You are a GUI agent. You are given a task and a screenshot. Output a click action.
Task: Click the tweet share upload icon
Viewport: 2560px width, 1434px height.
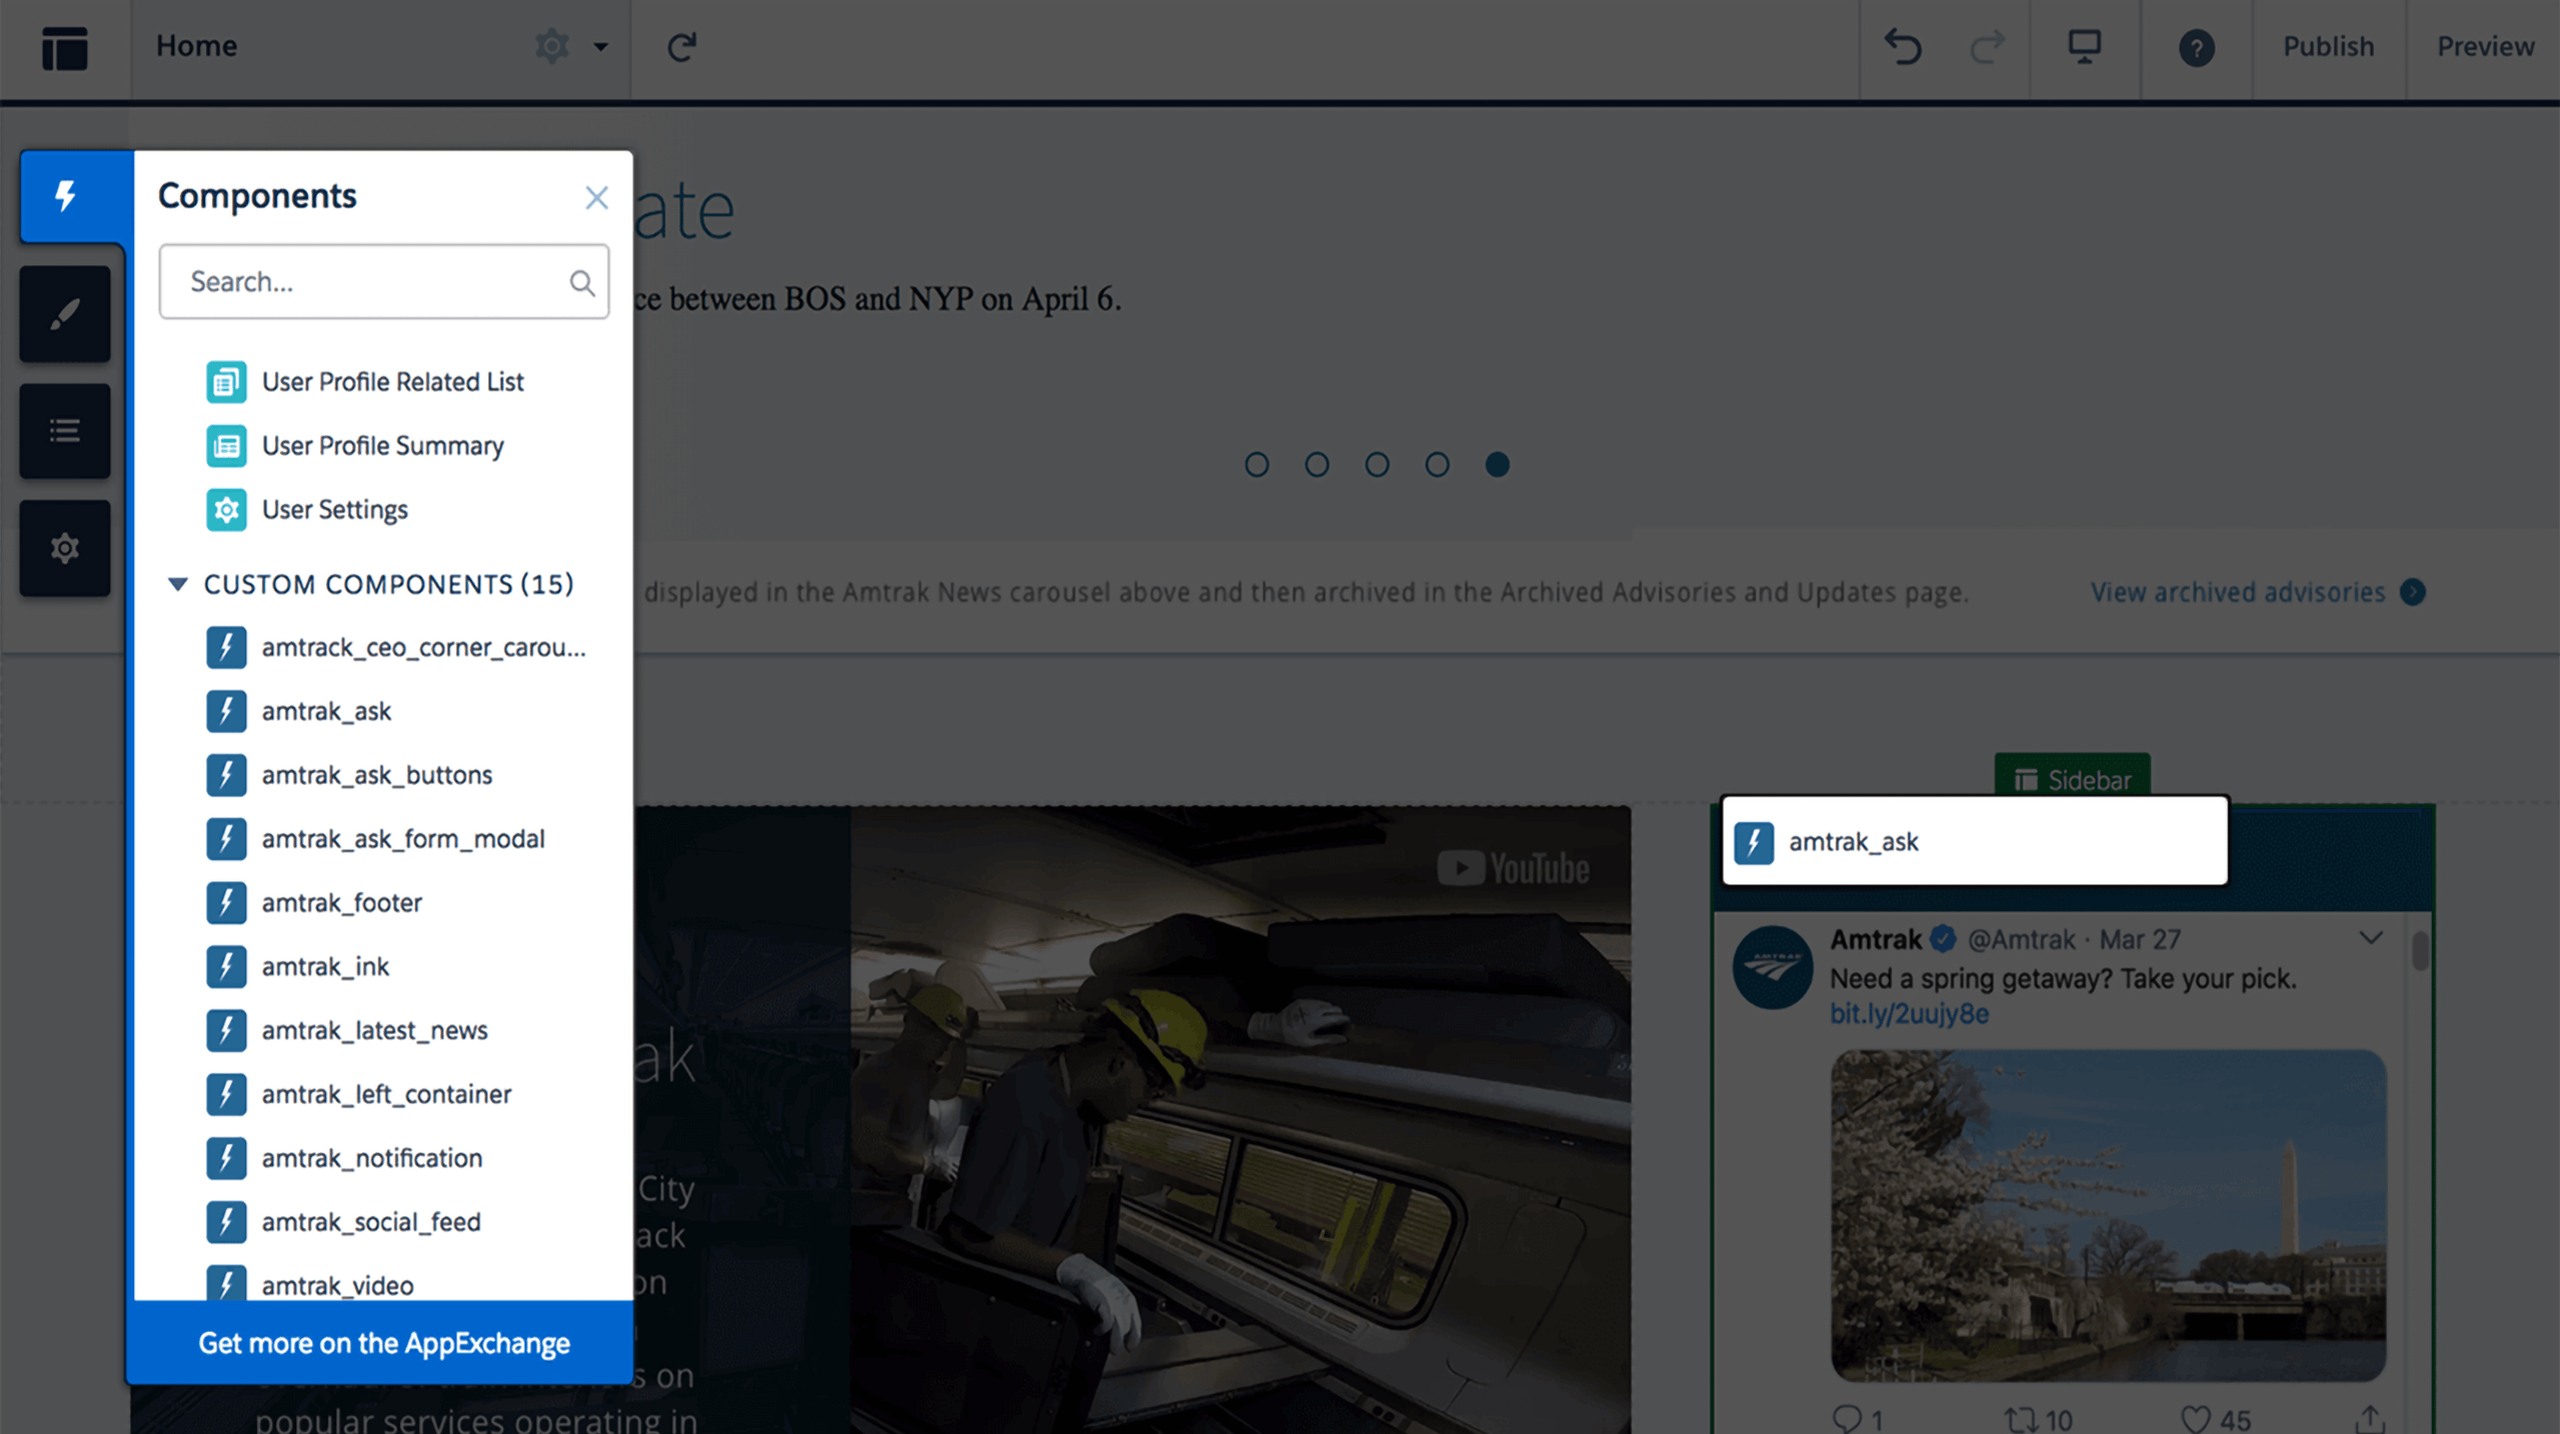2370,1419
